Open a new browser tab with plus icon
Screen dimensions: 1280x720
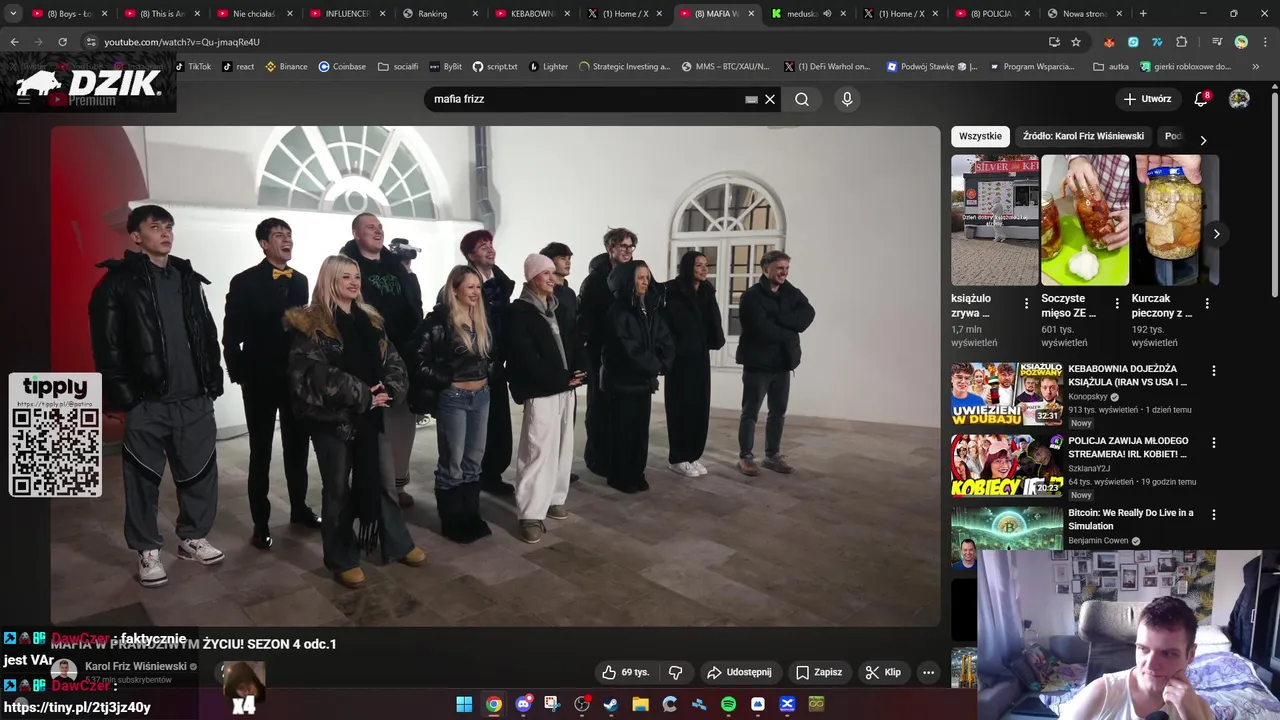[x=1143, y=14]
